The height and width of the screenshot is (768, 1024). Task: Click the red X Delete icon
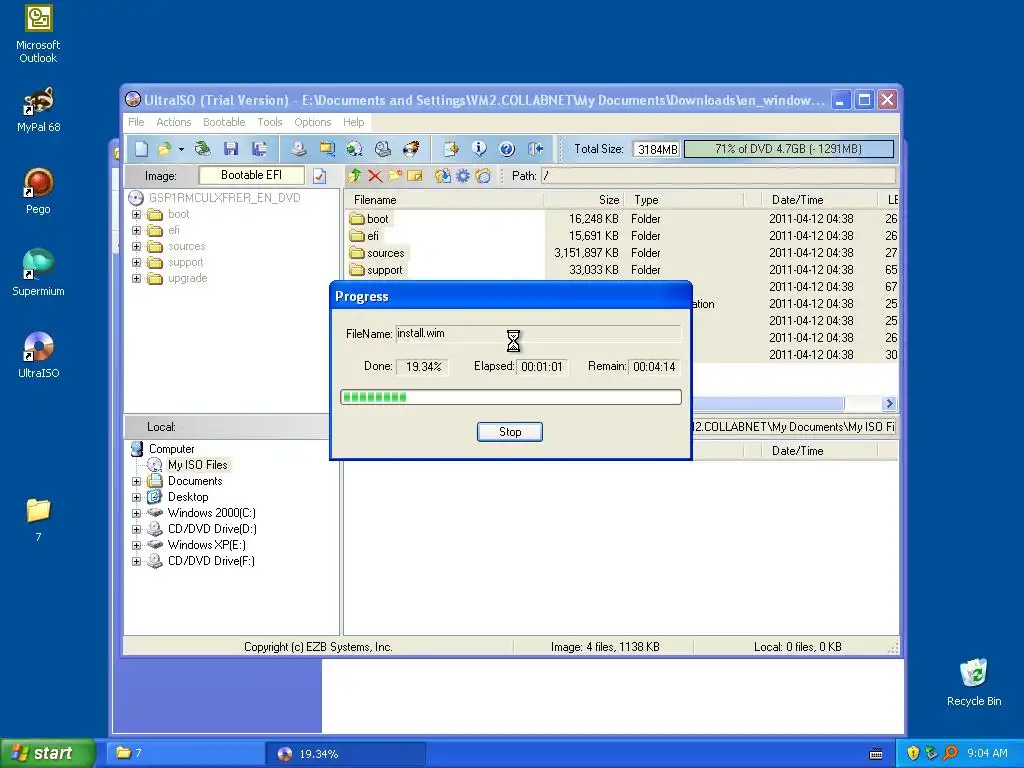tap(375, 175)
